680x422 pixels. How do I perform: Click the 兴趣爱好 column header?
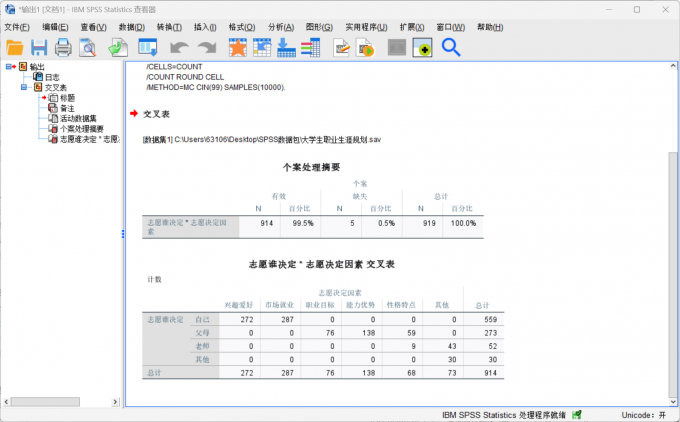pos(239,305)
